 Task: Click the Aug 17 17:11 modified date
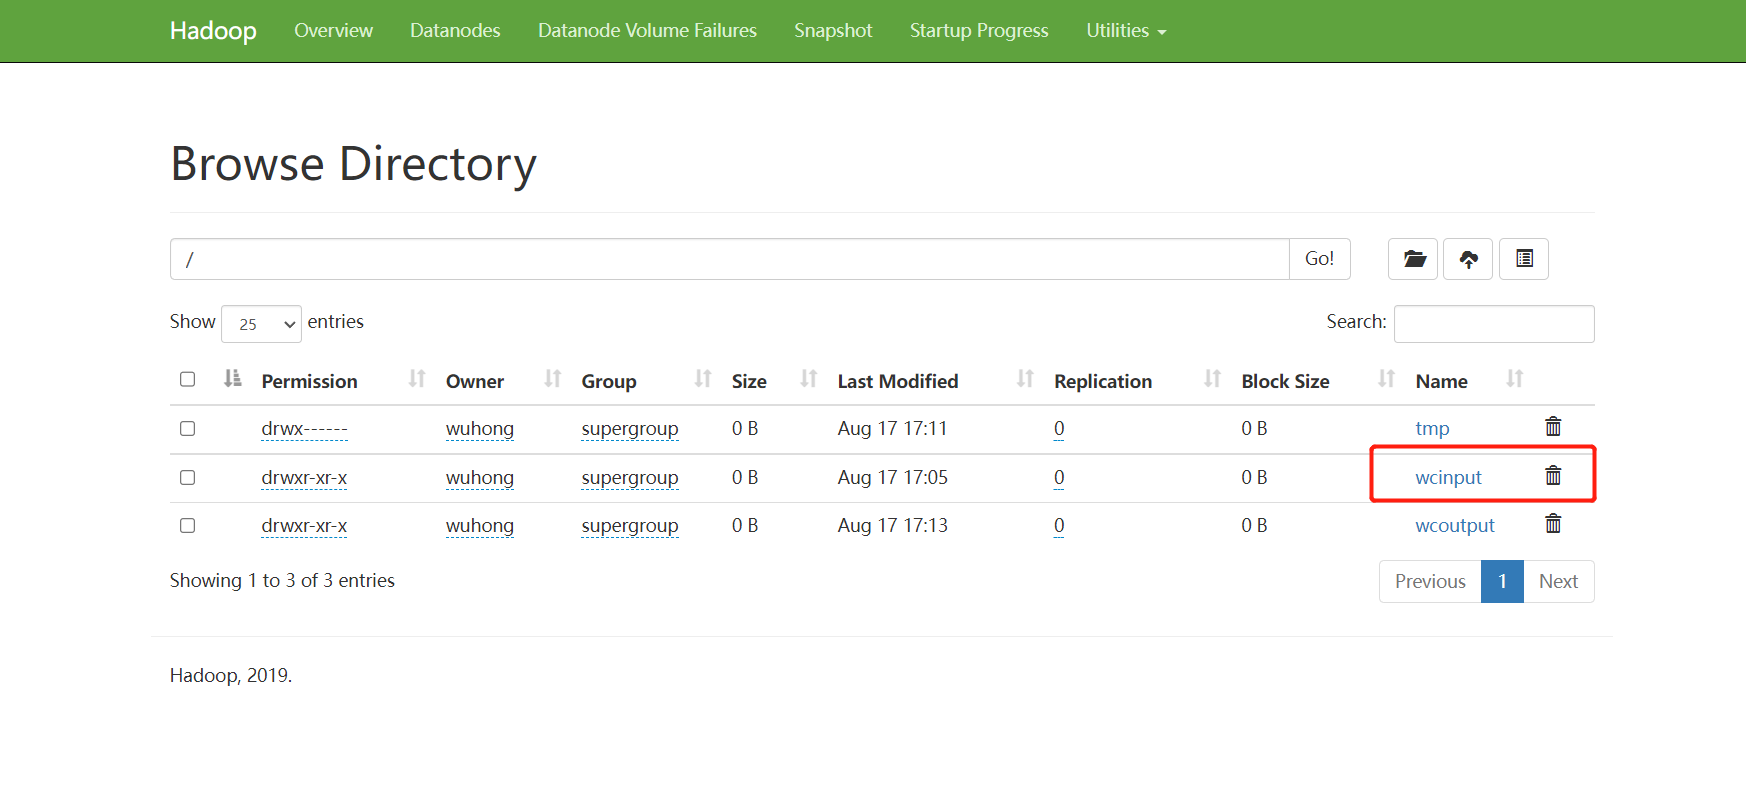coord(892,428)
